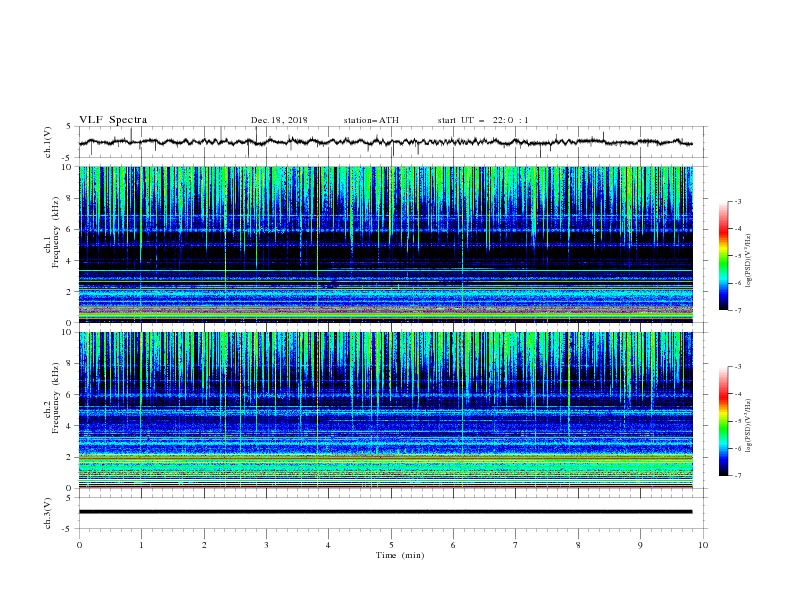Screen dimensions: 792x612
Task: Click the "8" kHz tick on ch.1 frequency axis
Action: point(69,198)
